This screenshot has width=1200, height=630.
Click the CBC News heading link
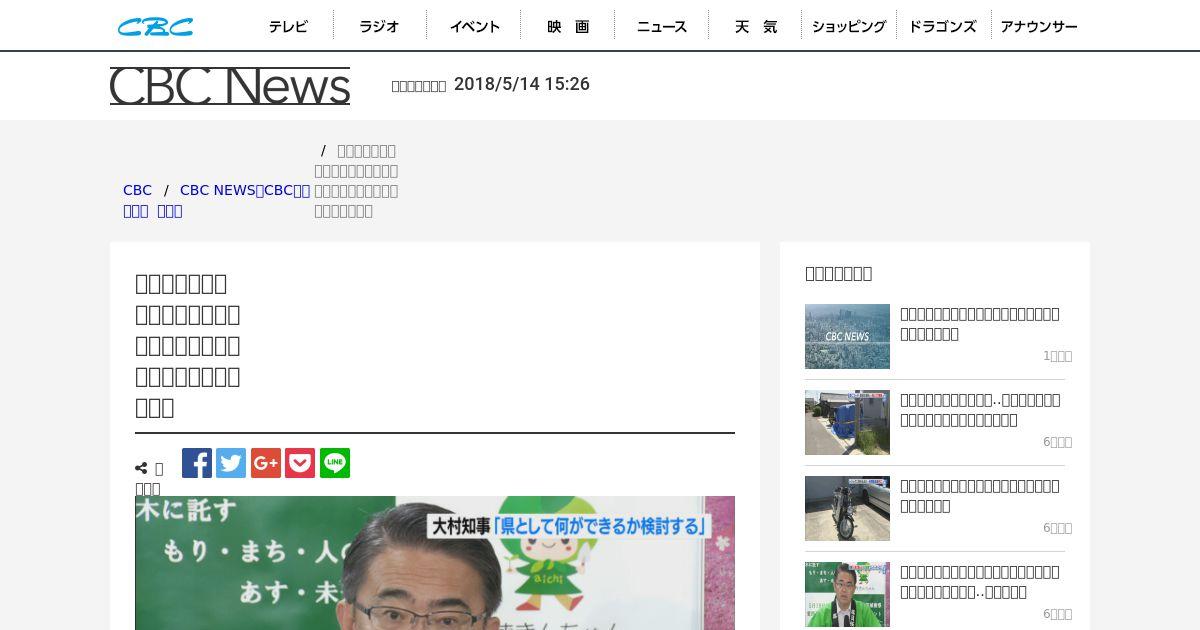[230, 86]
